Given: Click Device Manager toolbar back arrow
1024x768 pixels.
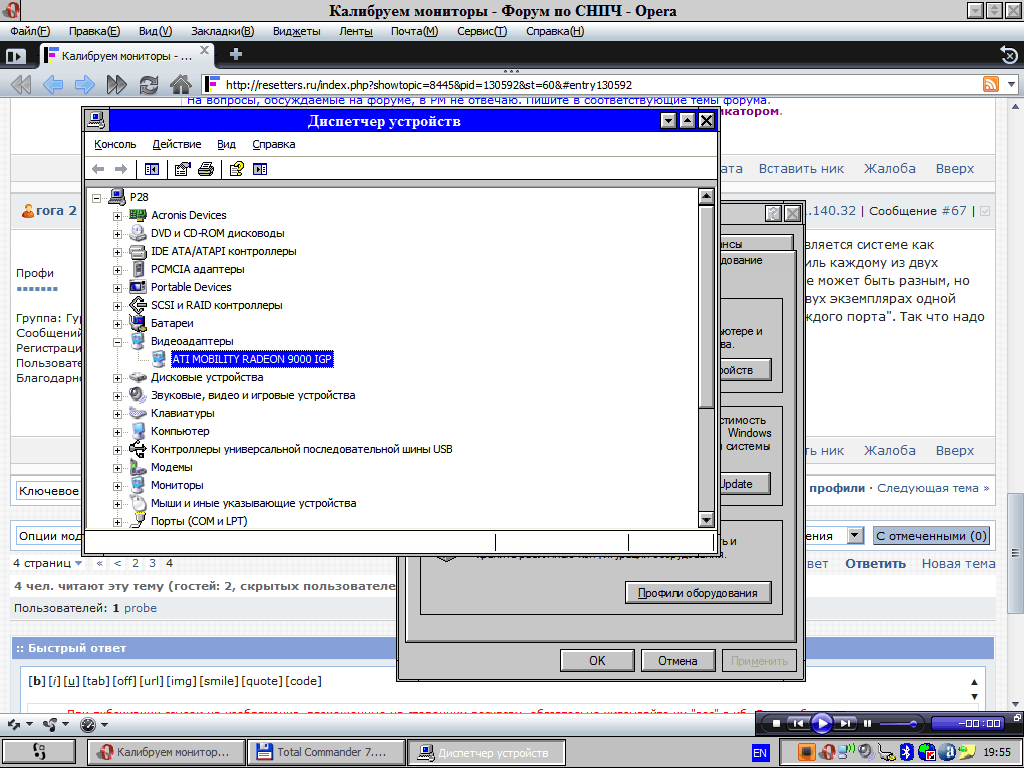Looking at the screenshot, I should tap(99, 169).
